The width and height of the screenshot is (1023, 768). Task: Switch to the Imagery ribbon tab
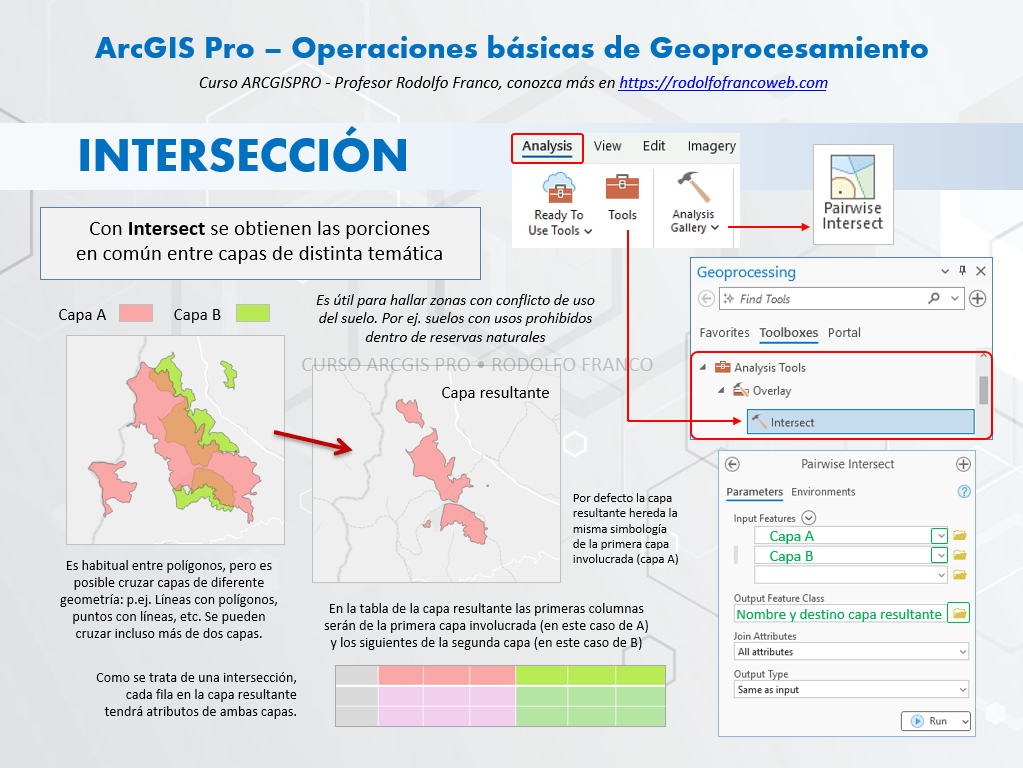(x=711, y=146)
